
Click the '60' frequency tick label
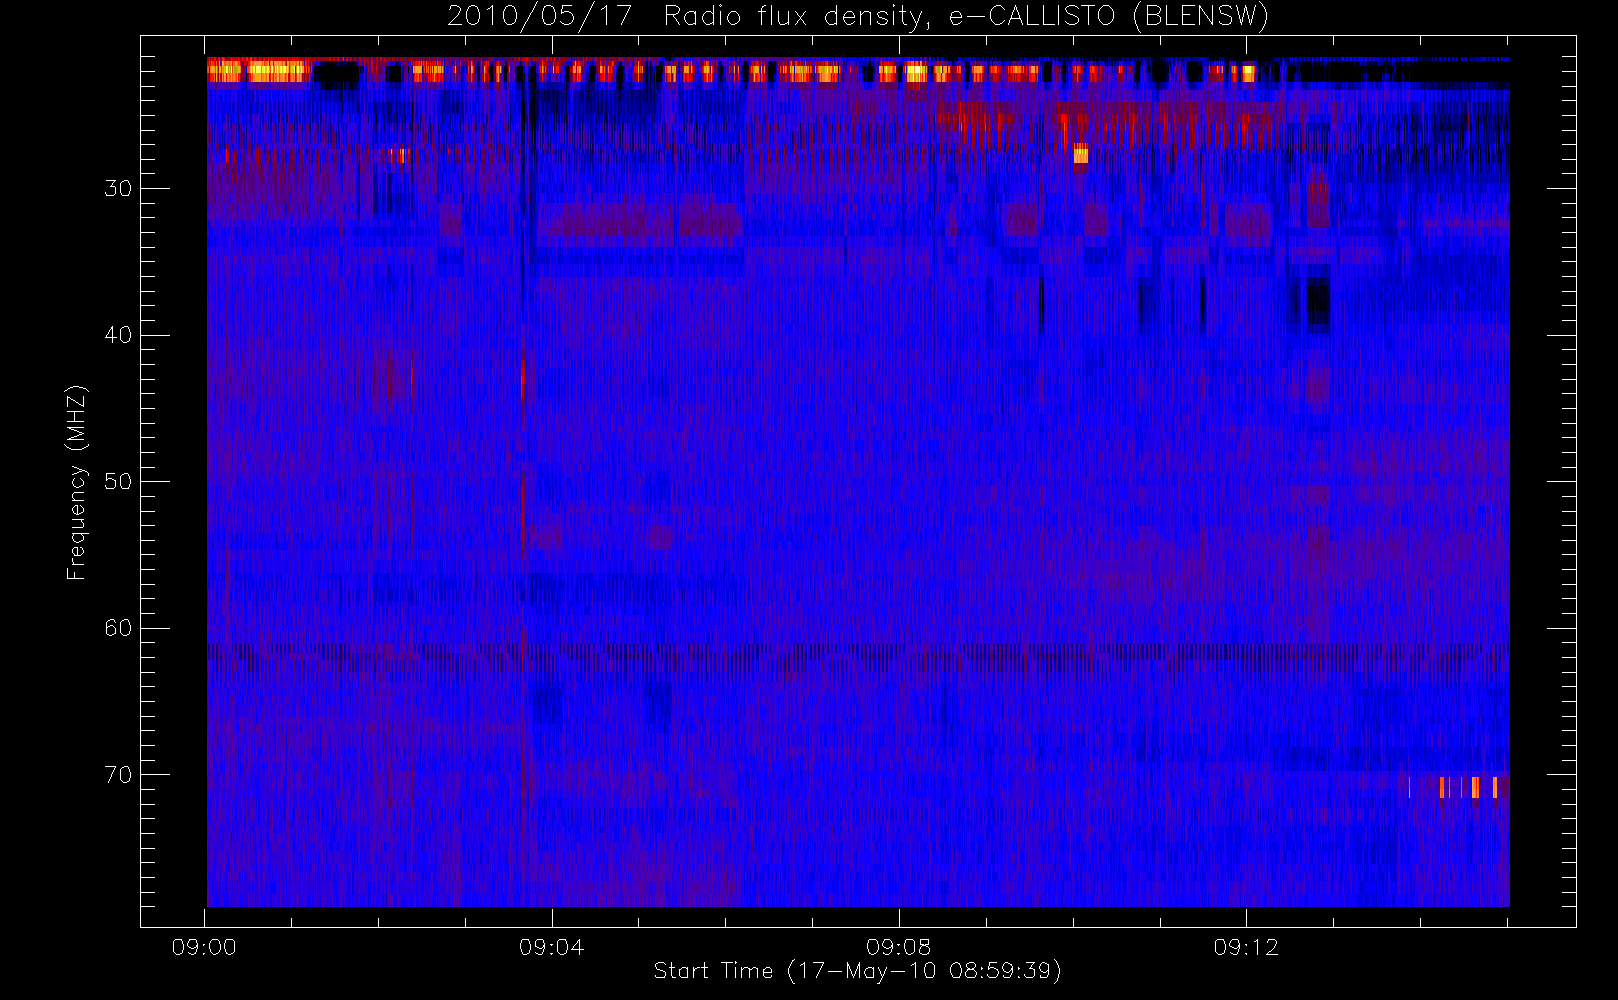click(x=118, y=628)
